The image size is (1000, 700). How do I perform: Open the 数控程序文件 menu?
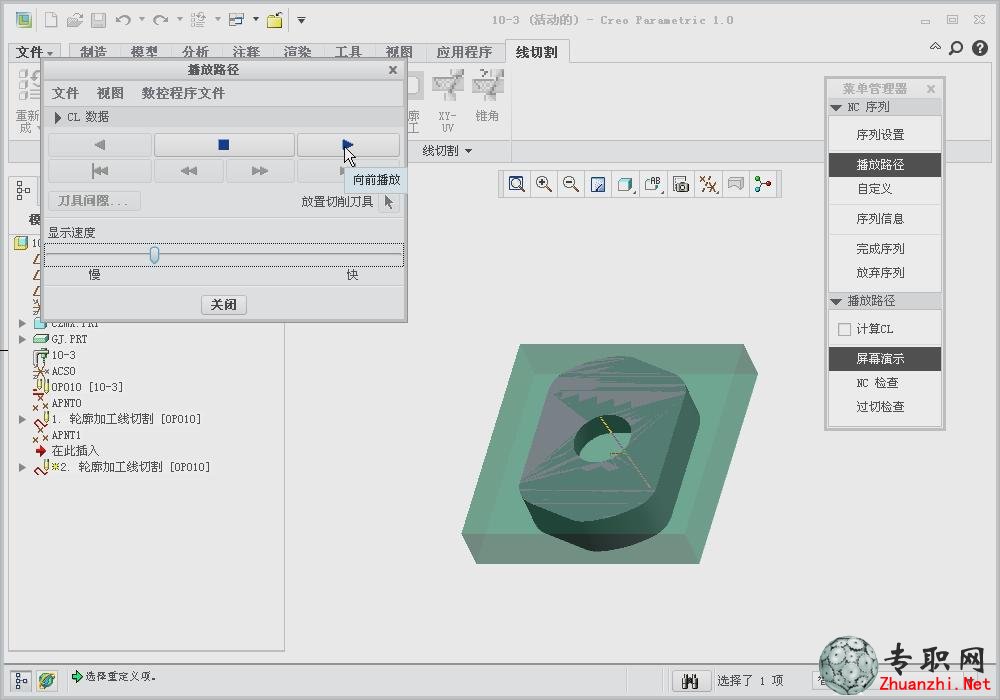(x=183, y=93)
